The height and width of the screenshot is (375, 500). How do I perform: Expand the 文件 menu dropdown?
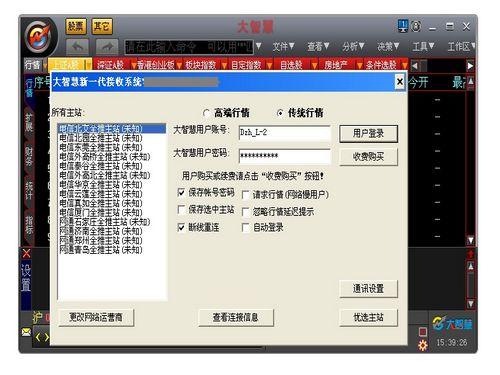(283, 46)
